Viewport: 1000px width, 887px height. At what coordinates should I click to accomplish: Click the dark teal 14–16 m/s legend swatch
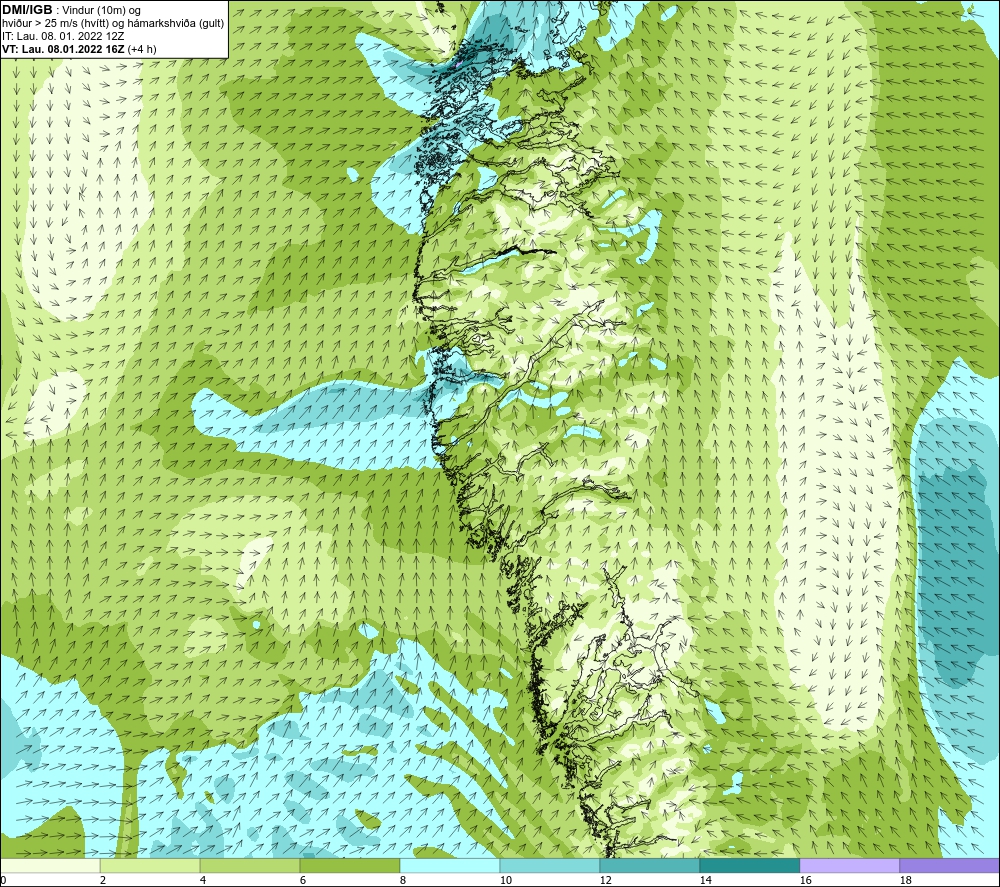(x=749, y=865)
